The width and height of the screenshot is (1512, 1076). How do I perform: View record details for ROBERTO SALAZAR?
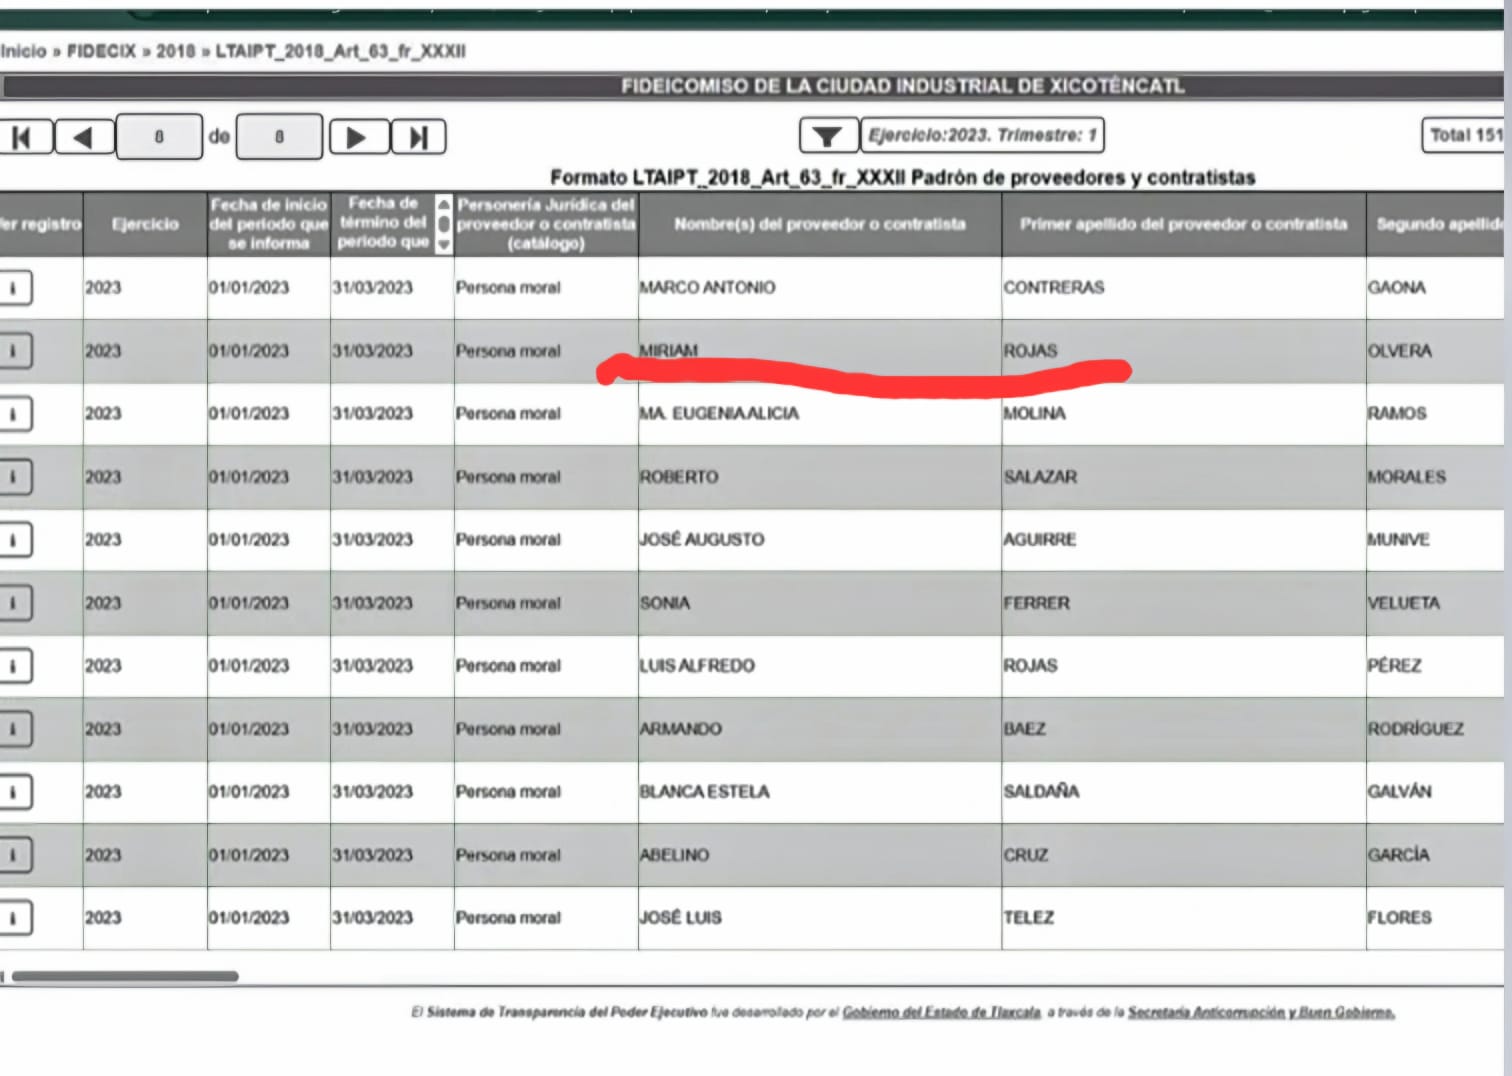click(14, 477)
